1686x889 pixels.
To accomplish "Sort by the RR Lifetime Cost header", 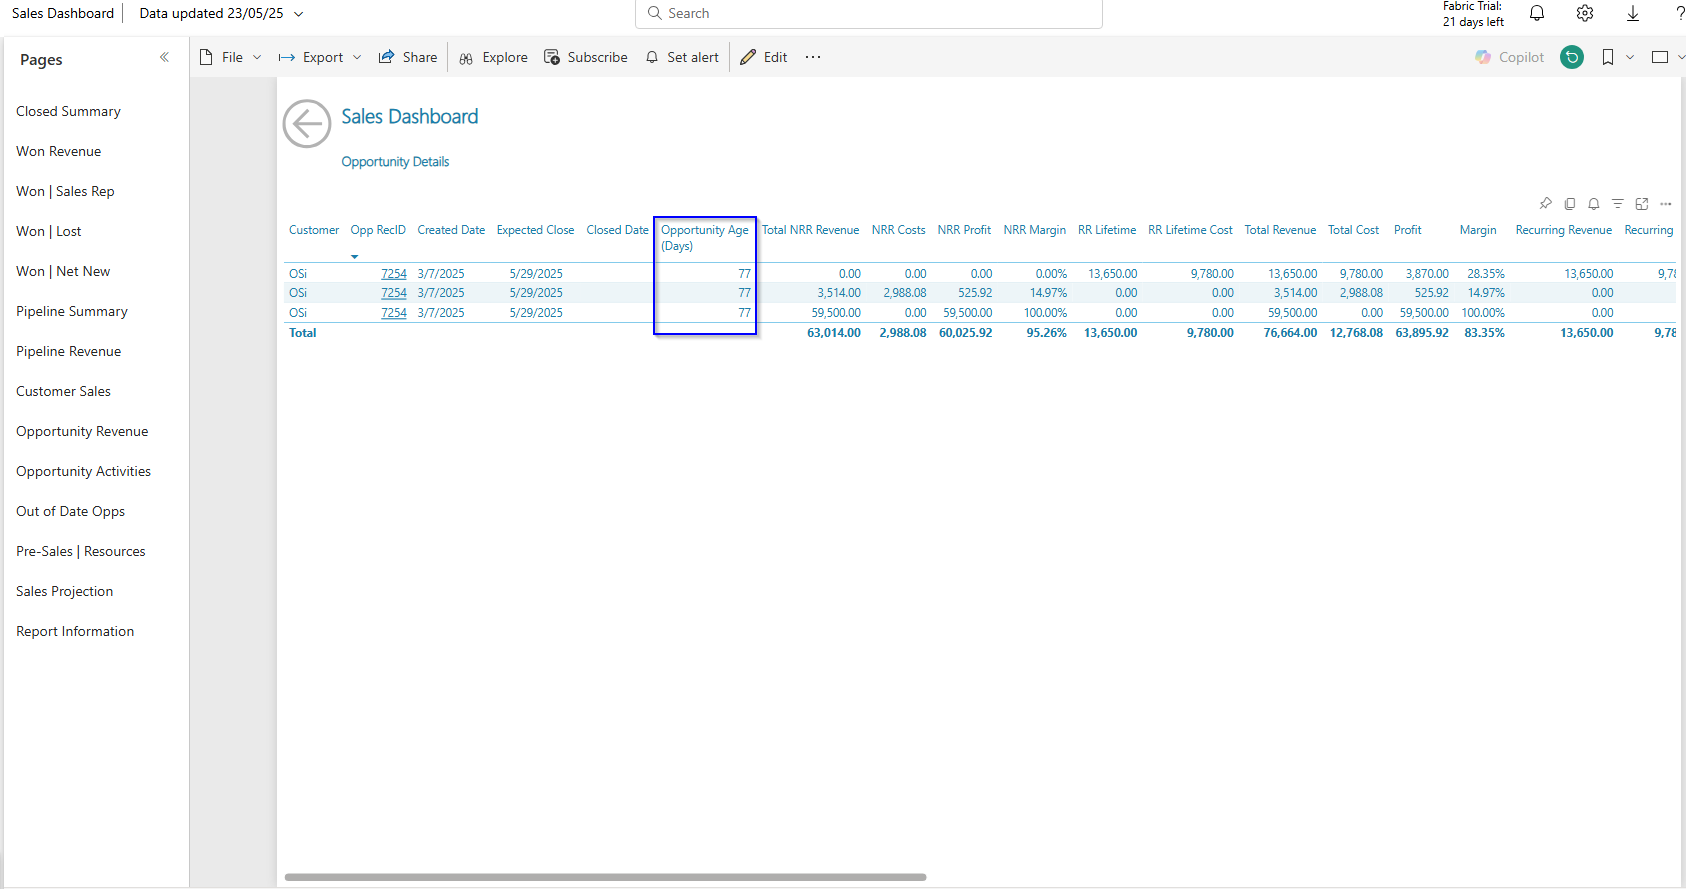I will (x=1190, y=230).
